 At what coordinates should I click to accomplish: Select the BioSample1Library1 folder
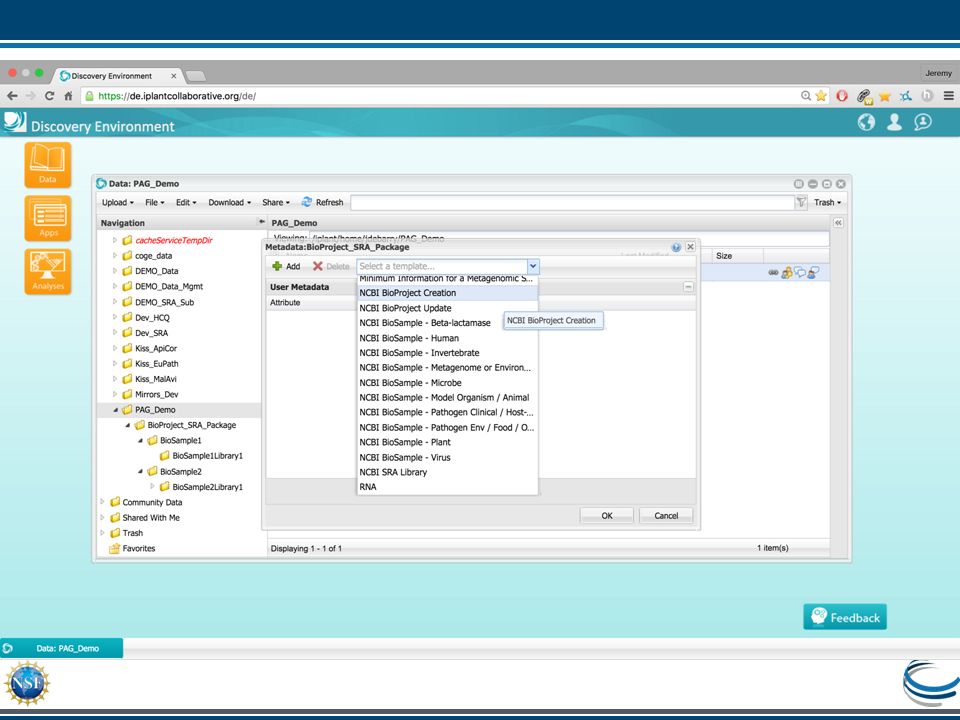click(207, 456)
